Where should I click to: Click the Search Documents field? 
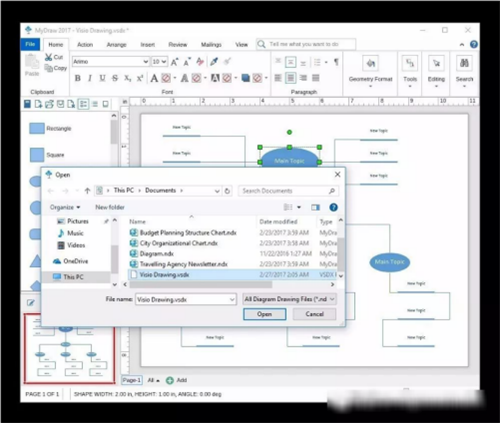tap(289, 191)
